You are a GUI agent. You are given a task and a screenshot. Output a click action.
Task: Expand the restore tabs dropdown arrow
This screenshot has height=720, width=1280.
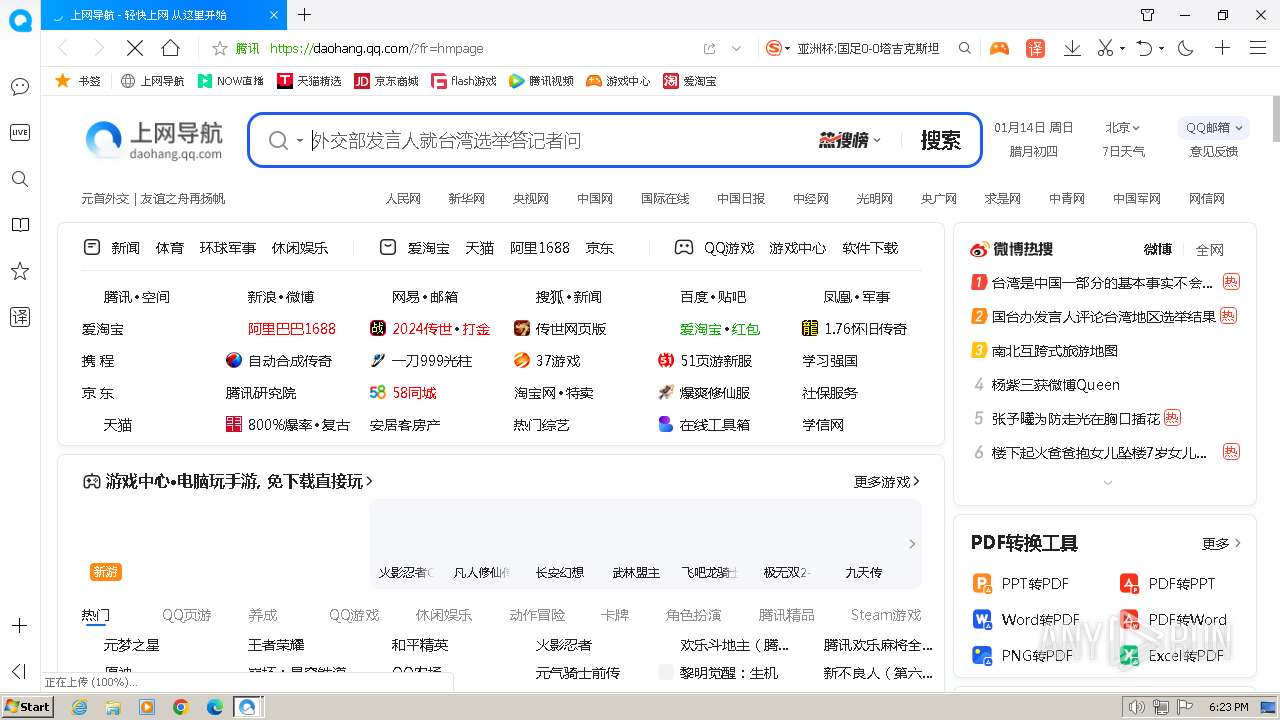coord(1161,48)
